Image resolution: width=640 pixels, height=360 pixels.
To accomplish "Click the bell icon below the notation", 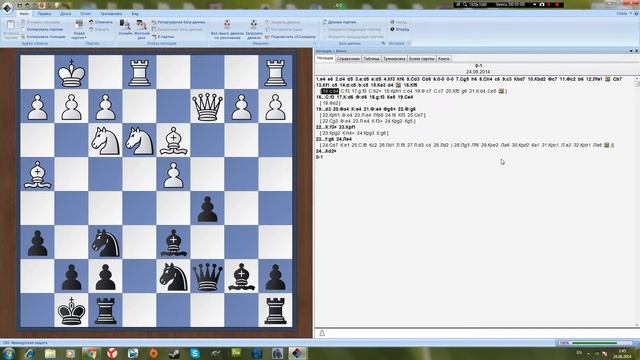I will (x=322, y=333).
